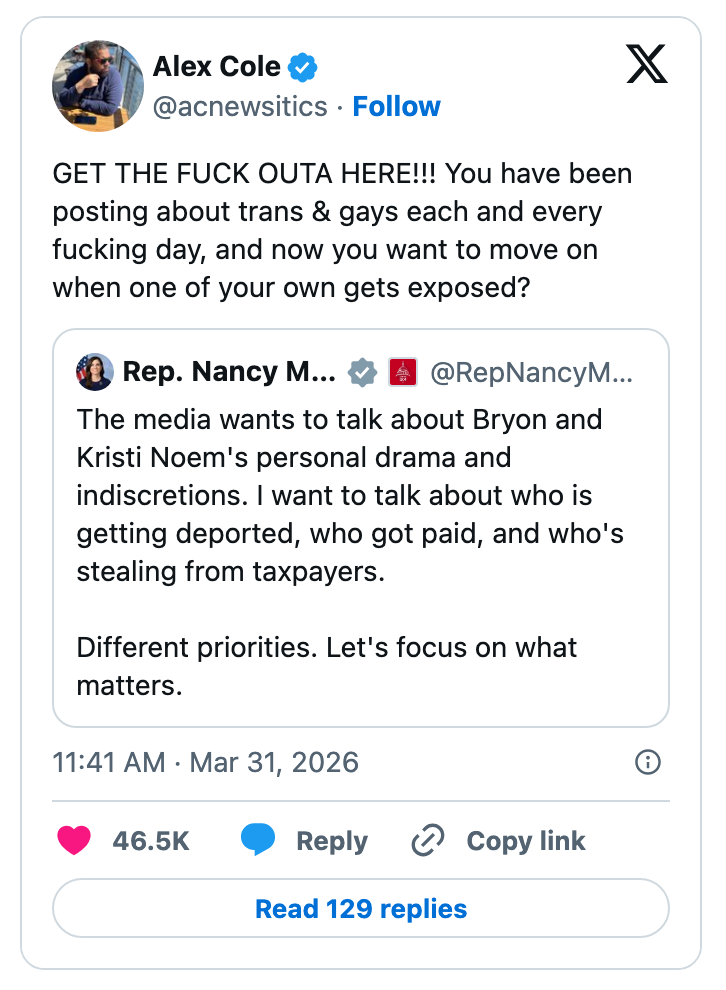Open X homepage via the X logo
The height and width of the screenshot is (990, 726).
click(647, 64)
